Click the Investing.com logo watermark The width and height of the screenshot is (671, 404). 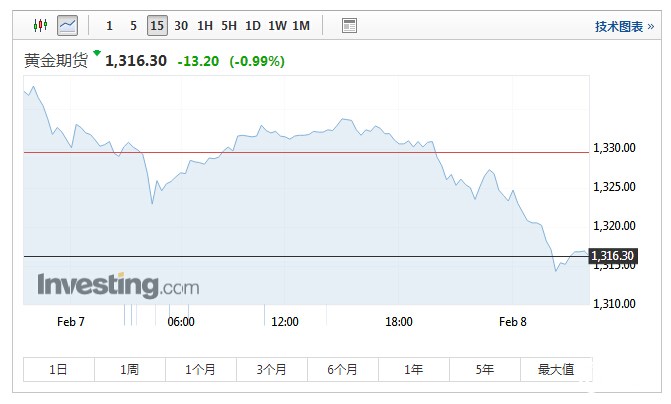(x=118, y=285)
